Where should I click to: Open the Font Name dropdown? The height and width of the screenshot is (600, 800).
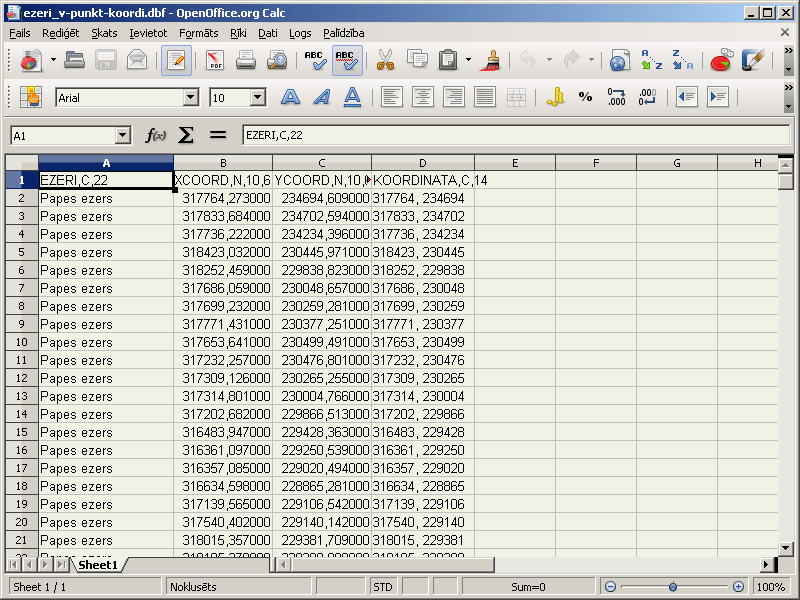tap(191, 97)
